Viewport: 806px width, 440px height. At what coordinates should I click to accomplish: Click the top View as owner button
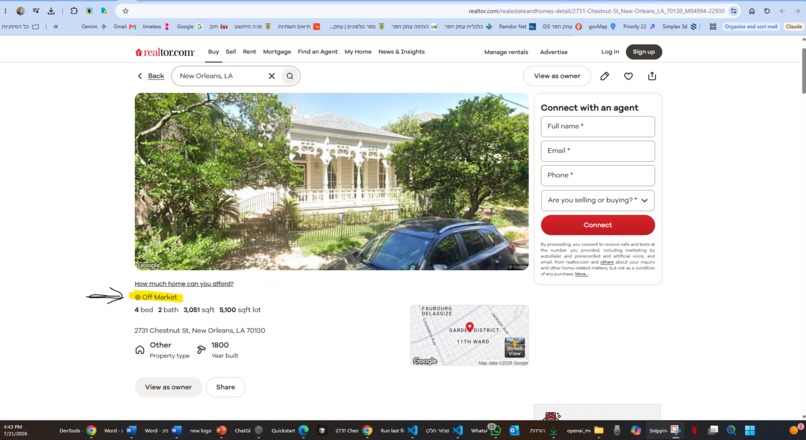click(557, 76)
